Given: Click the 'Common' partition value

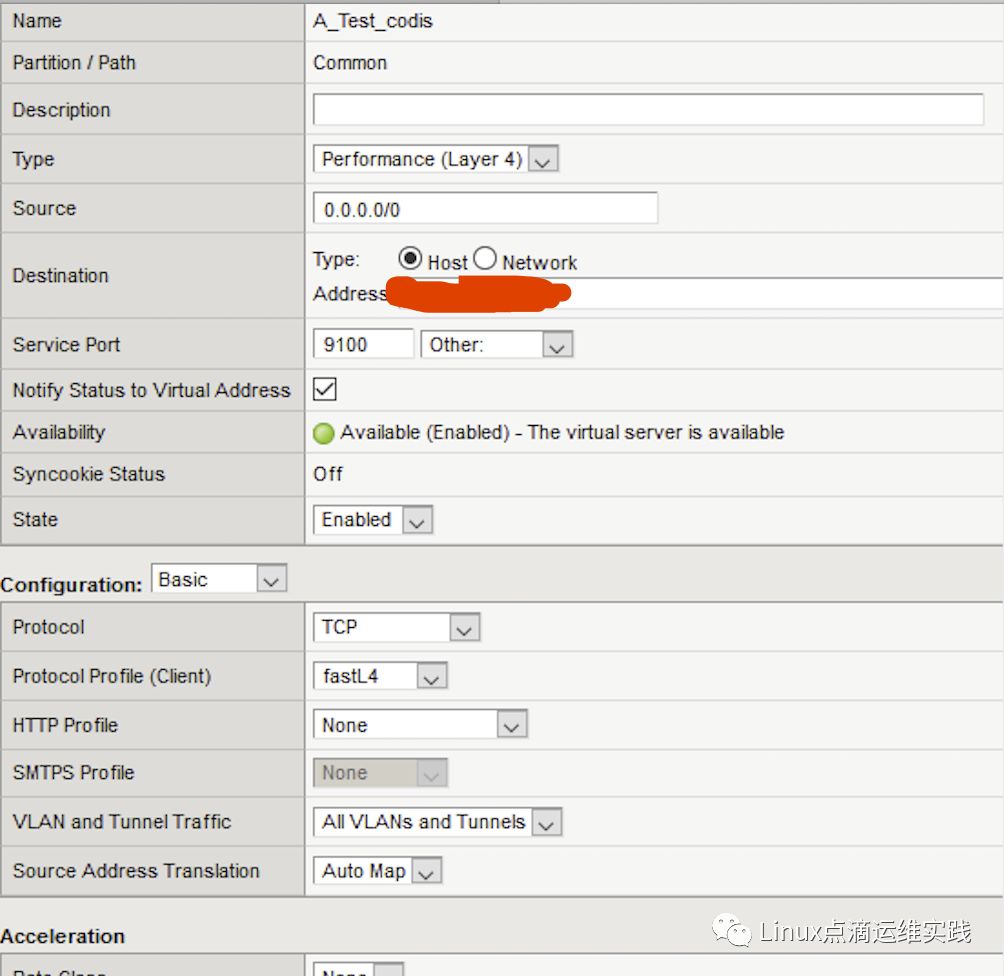Looking at the screenshot, I should point(350,63).
